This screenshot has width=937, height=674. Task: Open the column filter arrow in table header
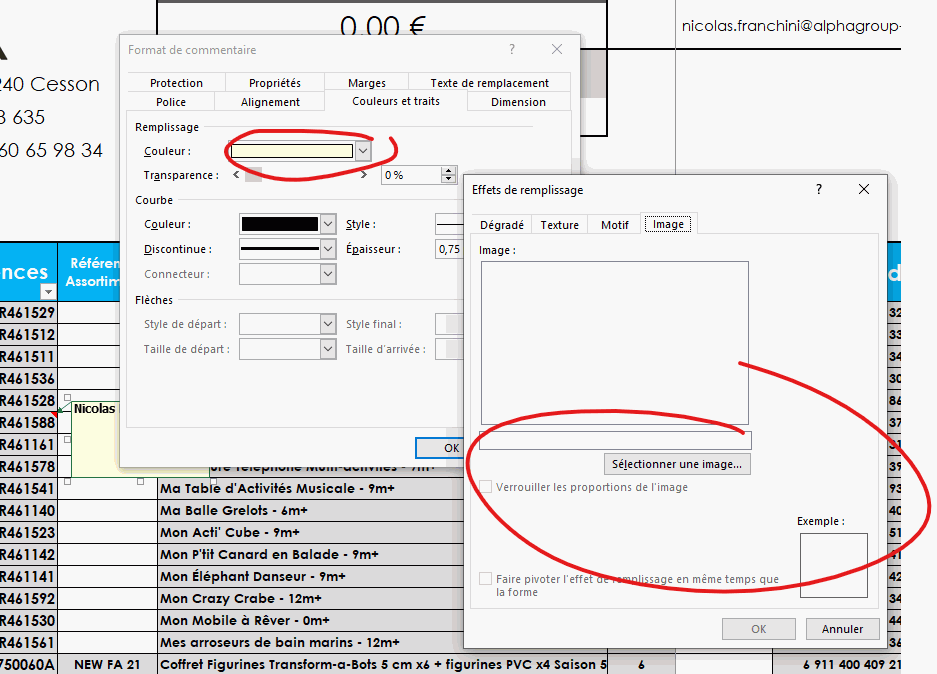(x=47, y=291)
